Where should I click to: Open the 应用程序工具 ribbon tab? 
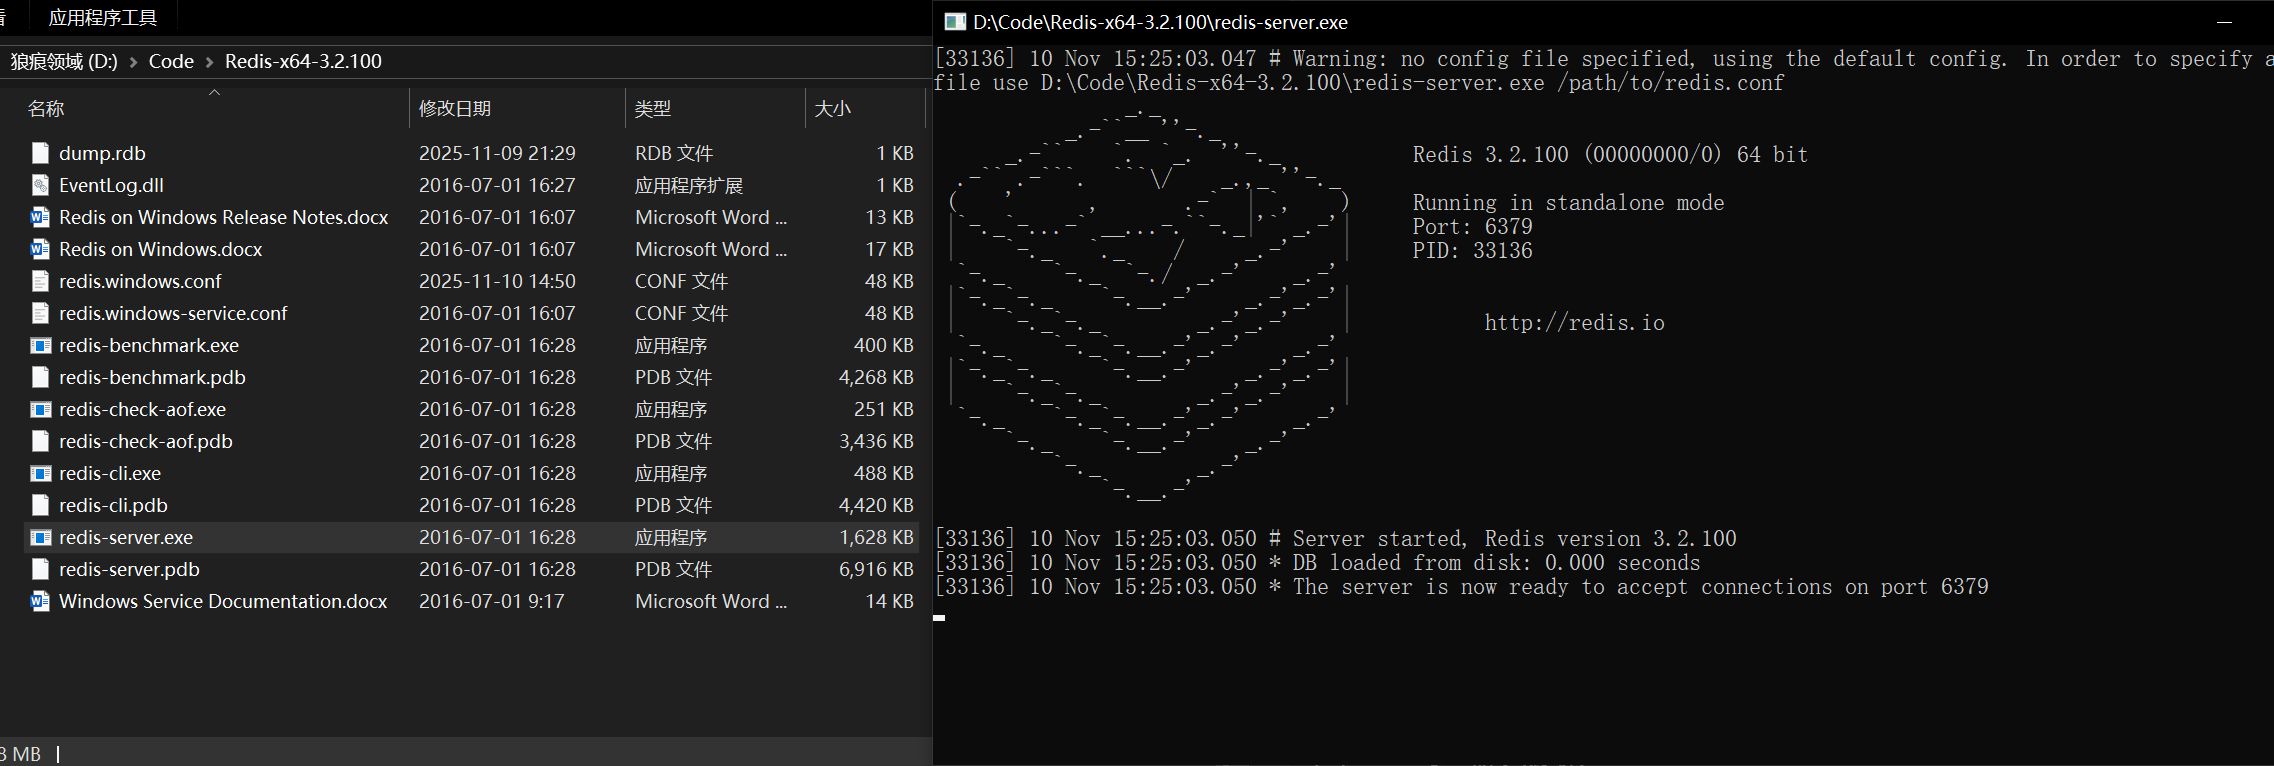[102, 17]
